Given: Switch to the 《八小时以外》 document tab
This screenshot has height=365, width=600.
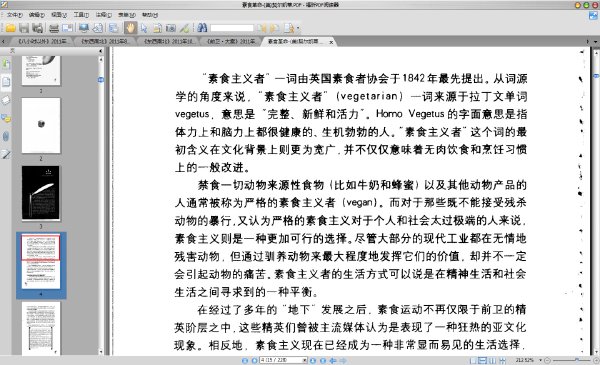Looking at the screenshot, I should click(x=42, y=41).
